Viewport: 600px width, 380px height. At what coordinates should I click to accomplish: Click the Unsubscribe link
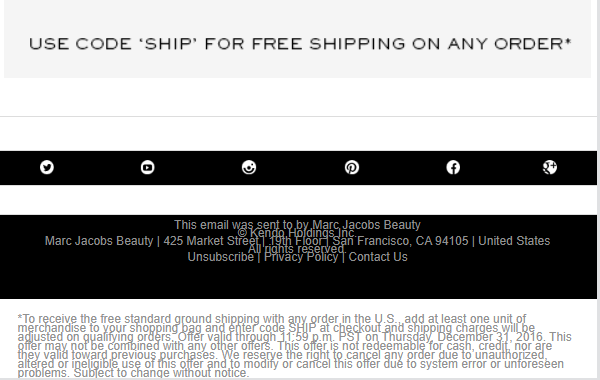coord(220,257)
